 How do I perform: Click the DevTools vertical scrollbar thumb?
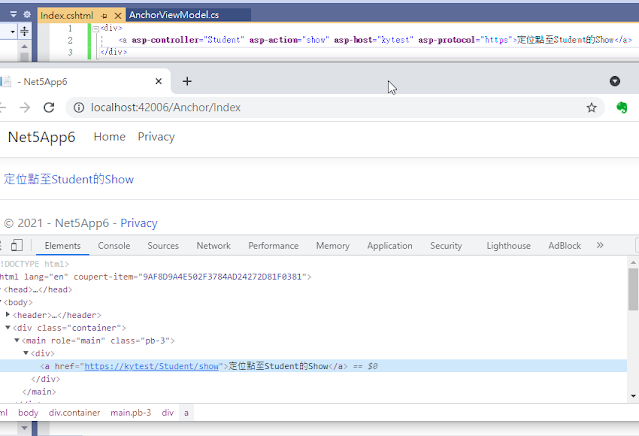click(x=633, y=289)
